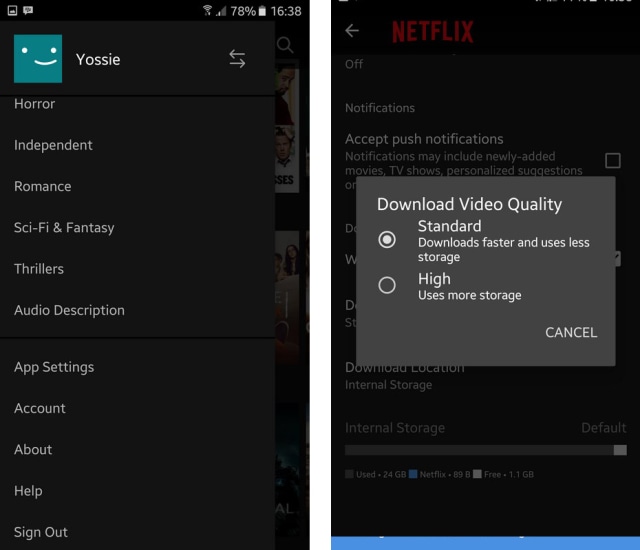Tap the Accept push notifications label

tap(424, 139)
